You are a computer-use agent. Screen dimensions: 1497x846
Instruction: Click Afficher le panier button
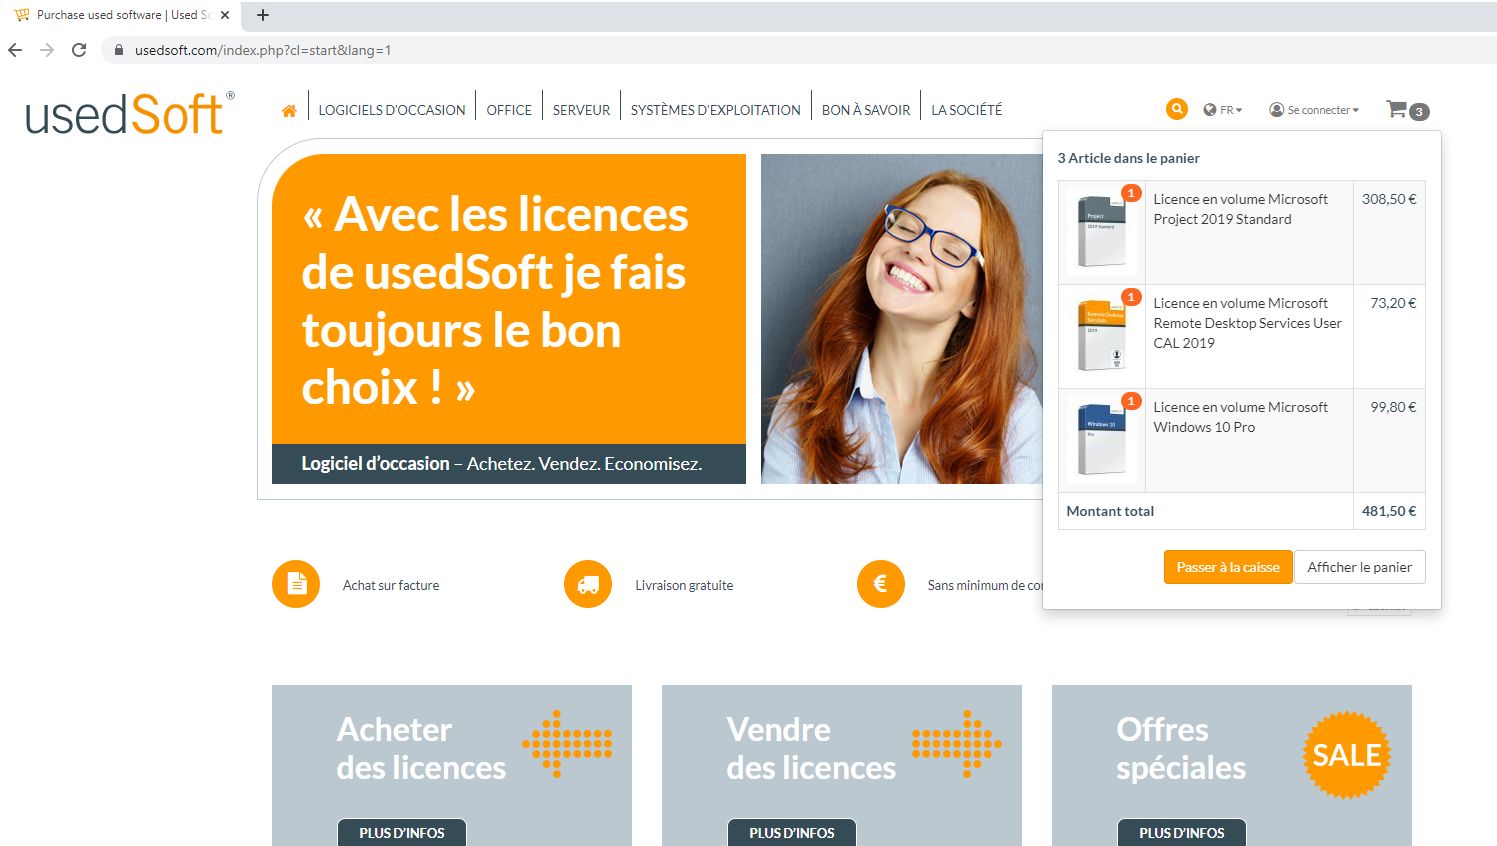1360,567
